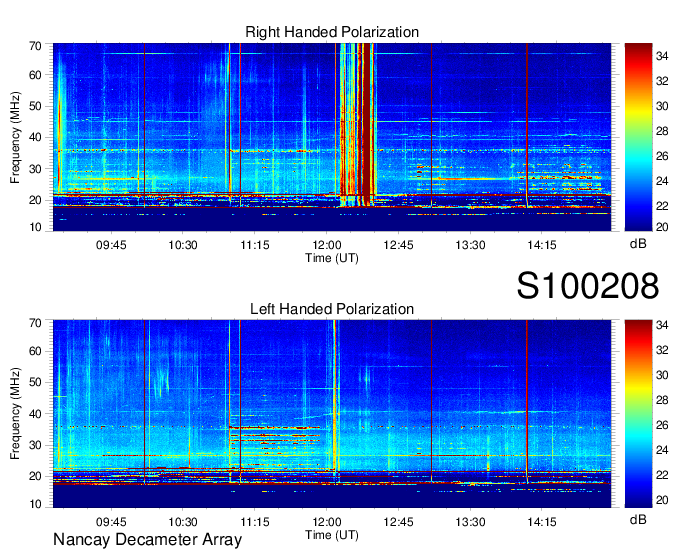The image size is (680, 552).
Task: Click the 70 MHz tick of the Right Handed plot
Action: (35, 46)
